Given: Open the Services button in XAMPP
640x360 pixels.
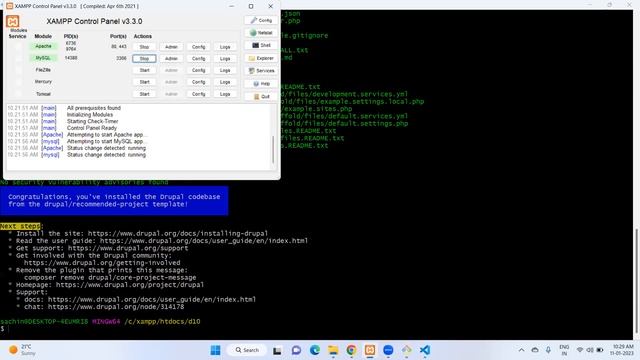Looking at the screenshot, I should (261, 71).
